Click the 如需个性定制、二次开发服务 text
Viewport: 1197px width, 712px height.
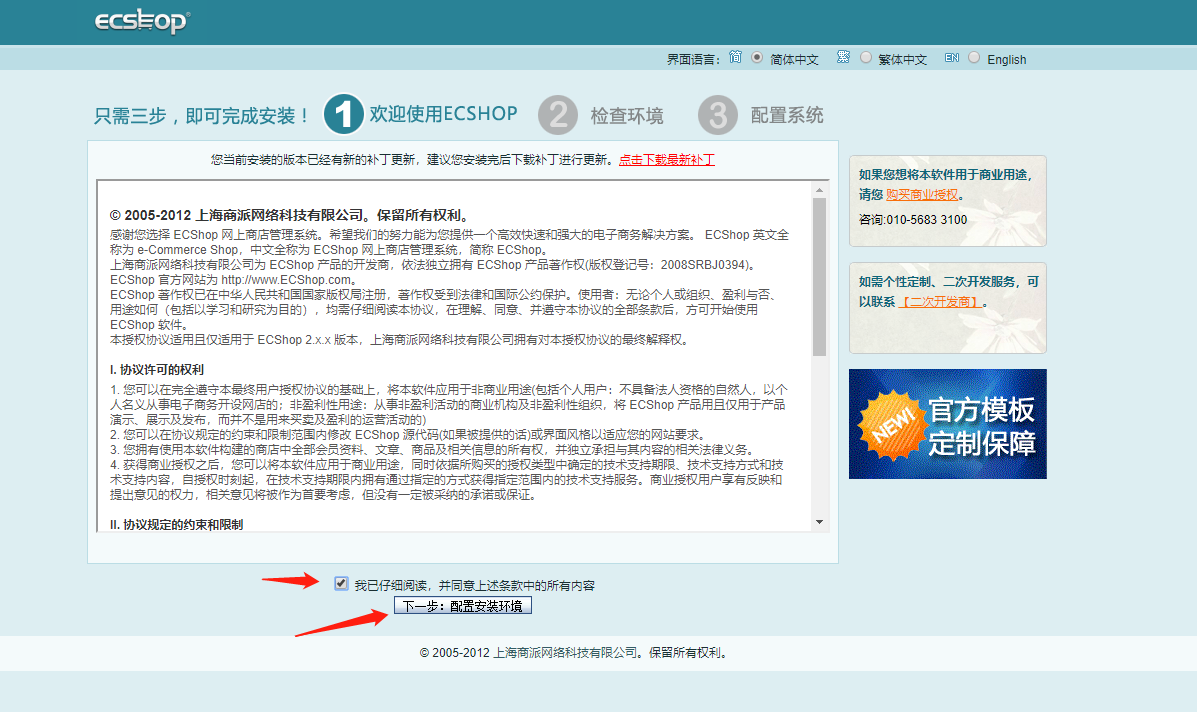coord(948,282)
